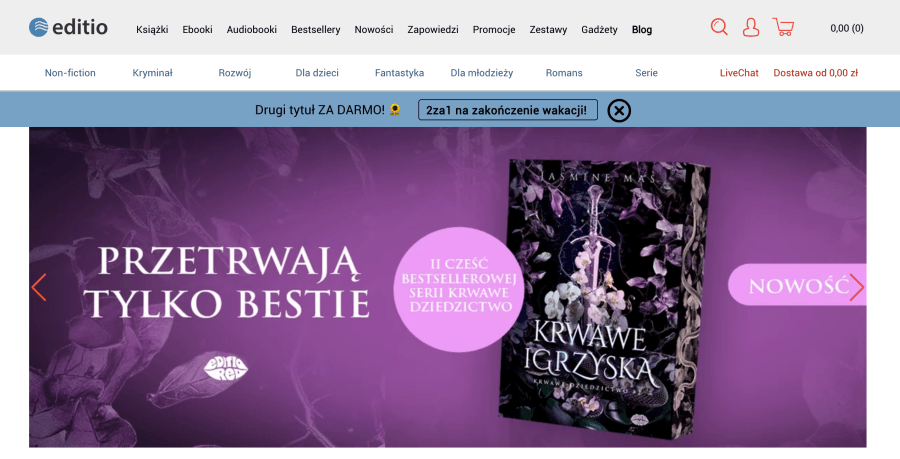Go to Zapowiedzi
The height and width of the screenshot is (459, 900).
coord(433,29)
